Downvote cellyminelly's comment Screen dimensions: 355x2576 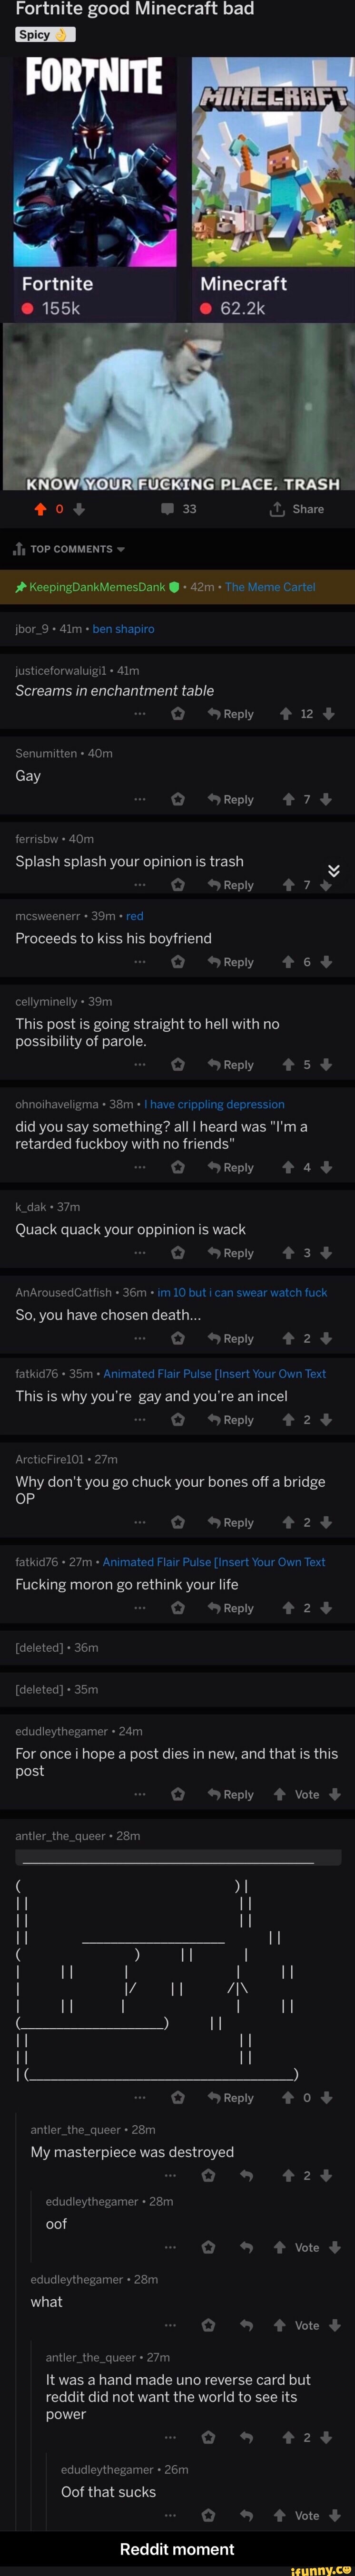coord(326,1065)
